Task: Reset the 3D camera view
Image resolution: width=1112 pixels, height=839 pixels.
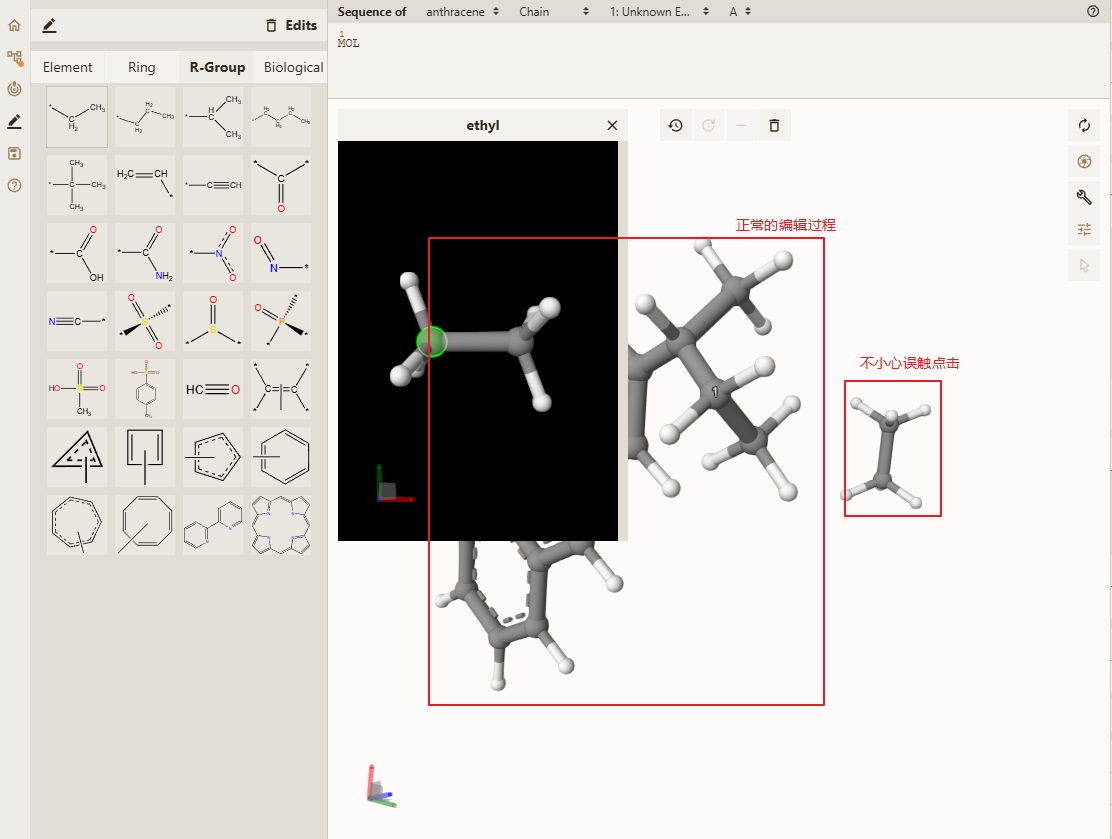Action: tap(1084, 126)
